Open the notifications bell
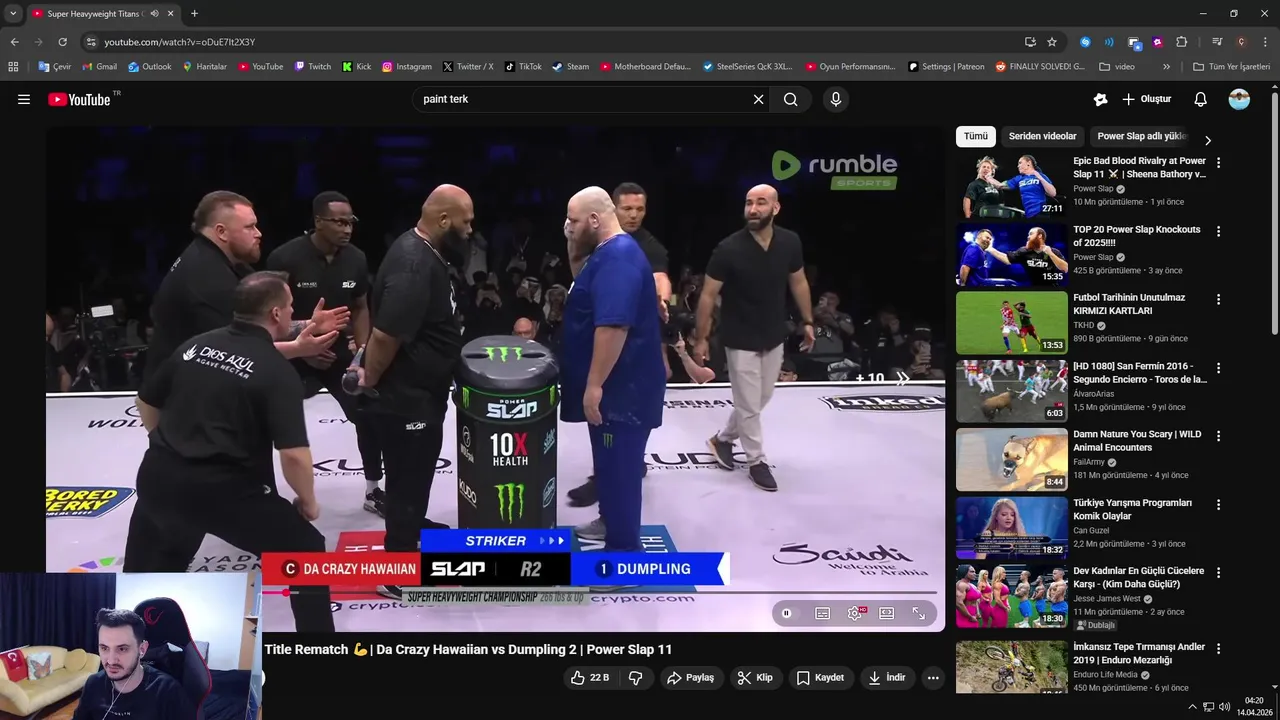 pos(1201,99)
